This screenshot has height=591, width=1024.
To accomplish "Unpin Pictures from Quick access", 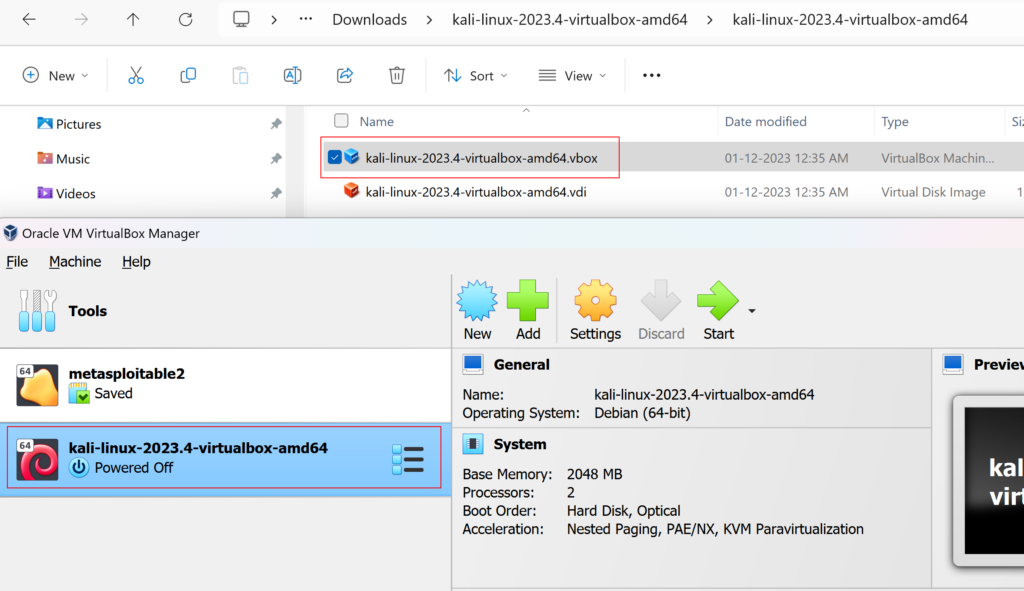I will (x=276, y=123).
